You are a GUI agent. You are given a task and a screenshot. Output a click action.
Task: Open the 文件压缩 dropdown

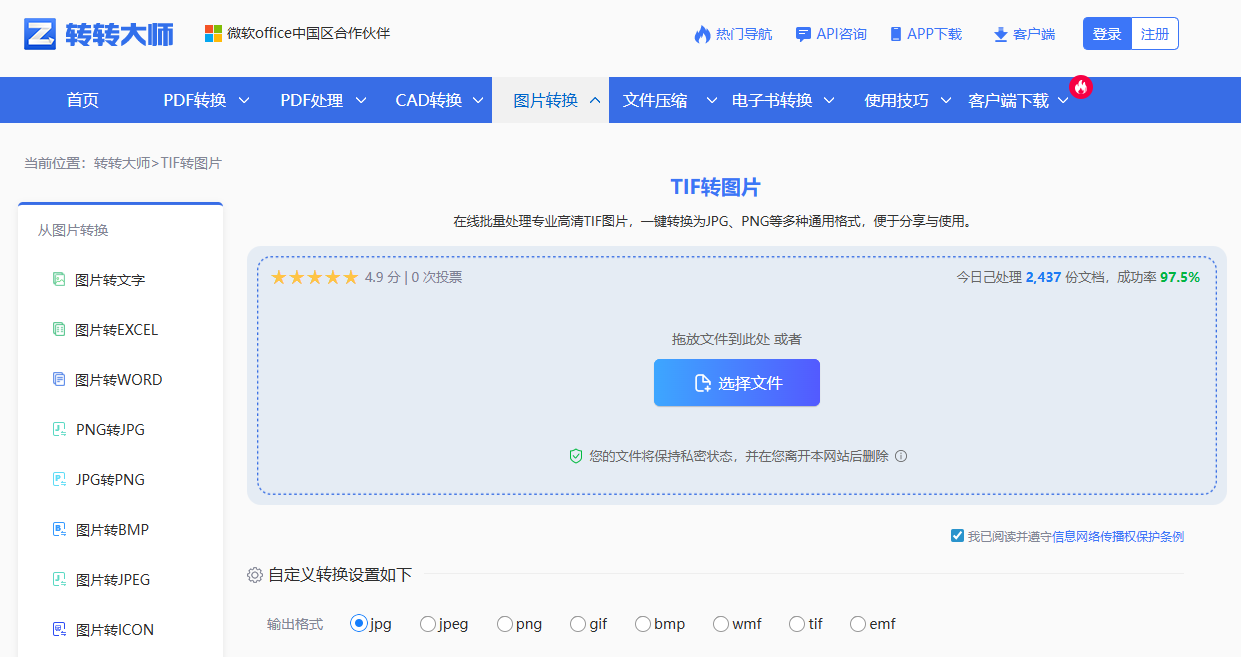[x=655, y=100]
